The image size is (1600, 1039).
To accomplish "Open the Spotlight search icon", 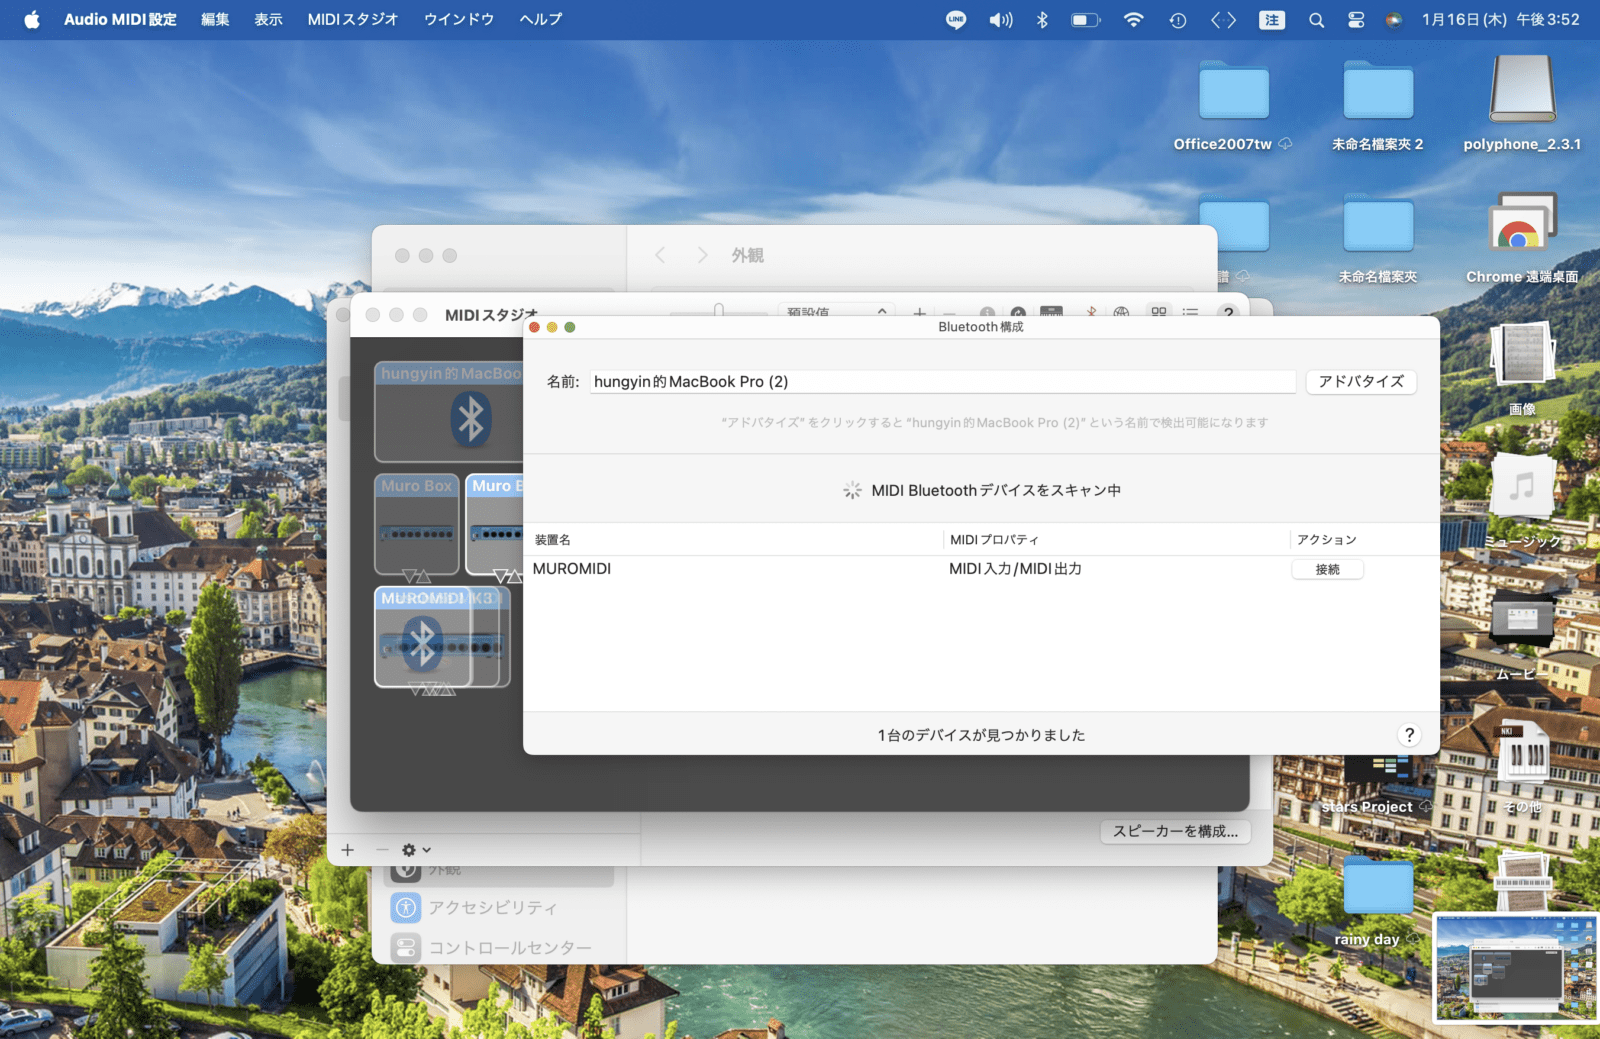I will pos(1316,19).
